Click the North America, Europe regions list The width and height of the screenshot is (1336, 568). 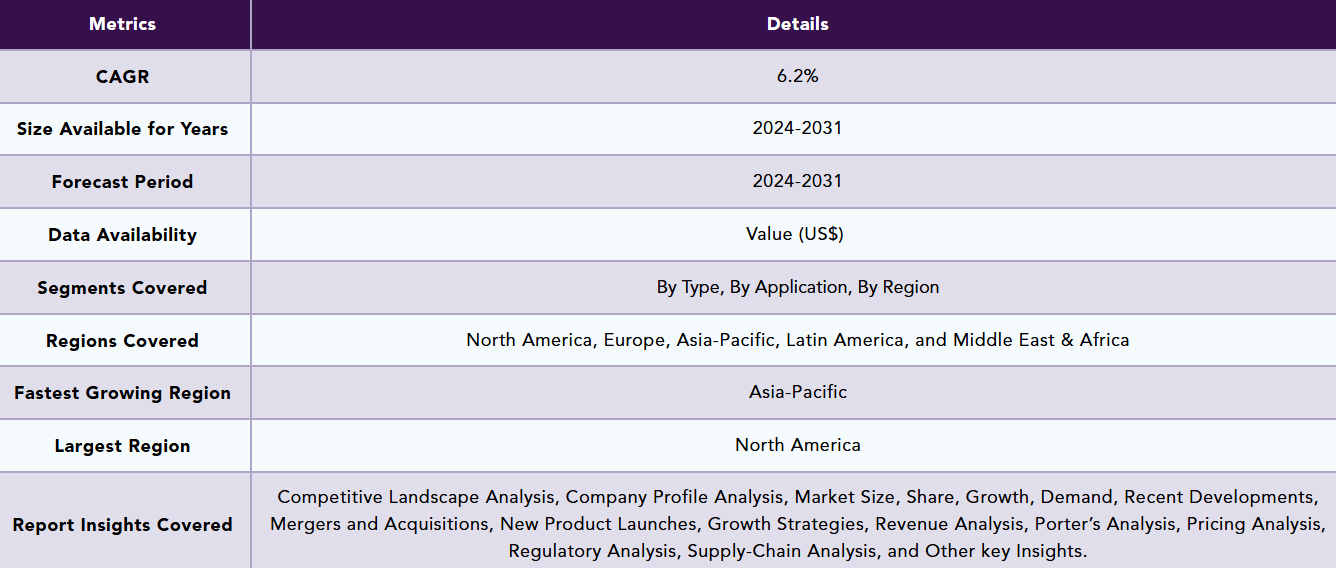click(x=797, y=340)
